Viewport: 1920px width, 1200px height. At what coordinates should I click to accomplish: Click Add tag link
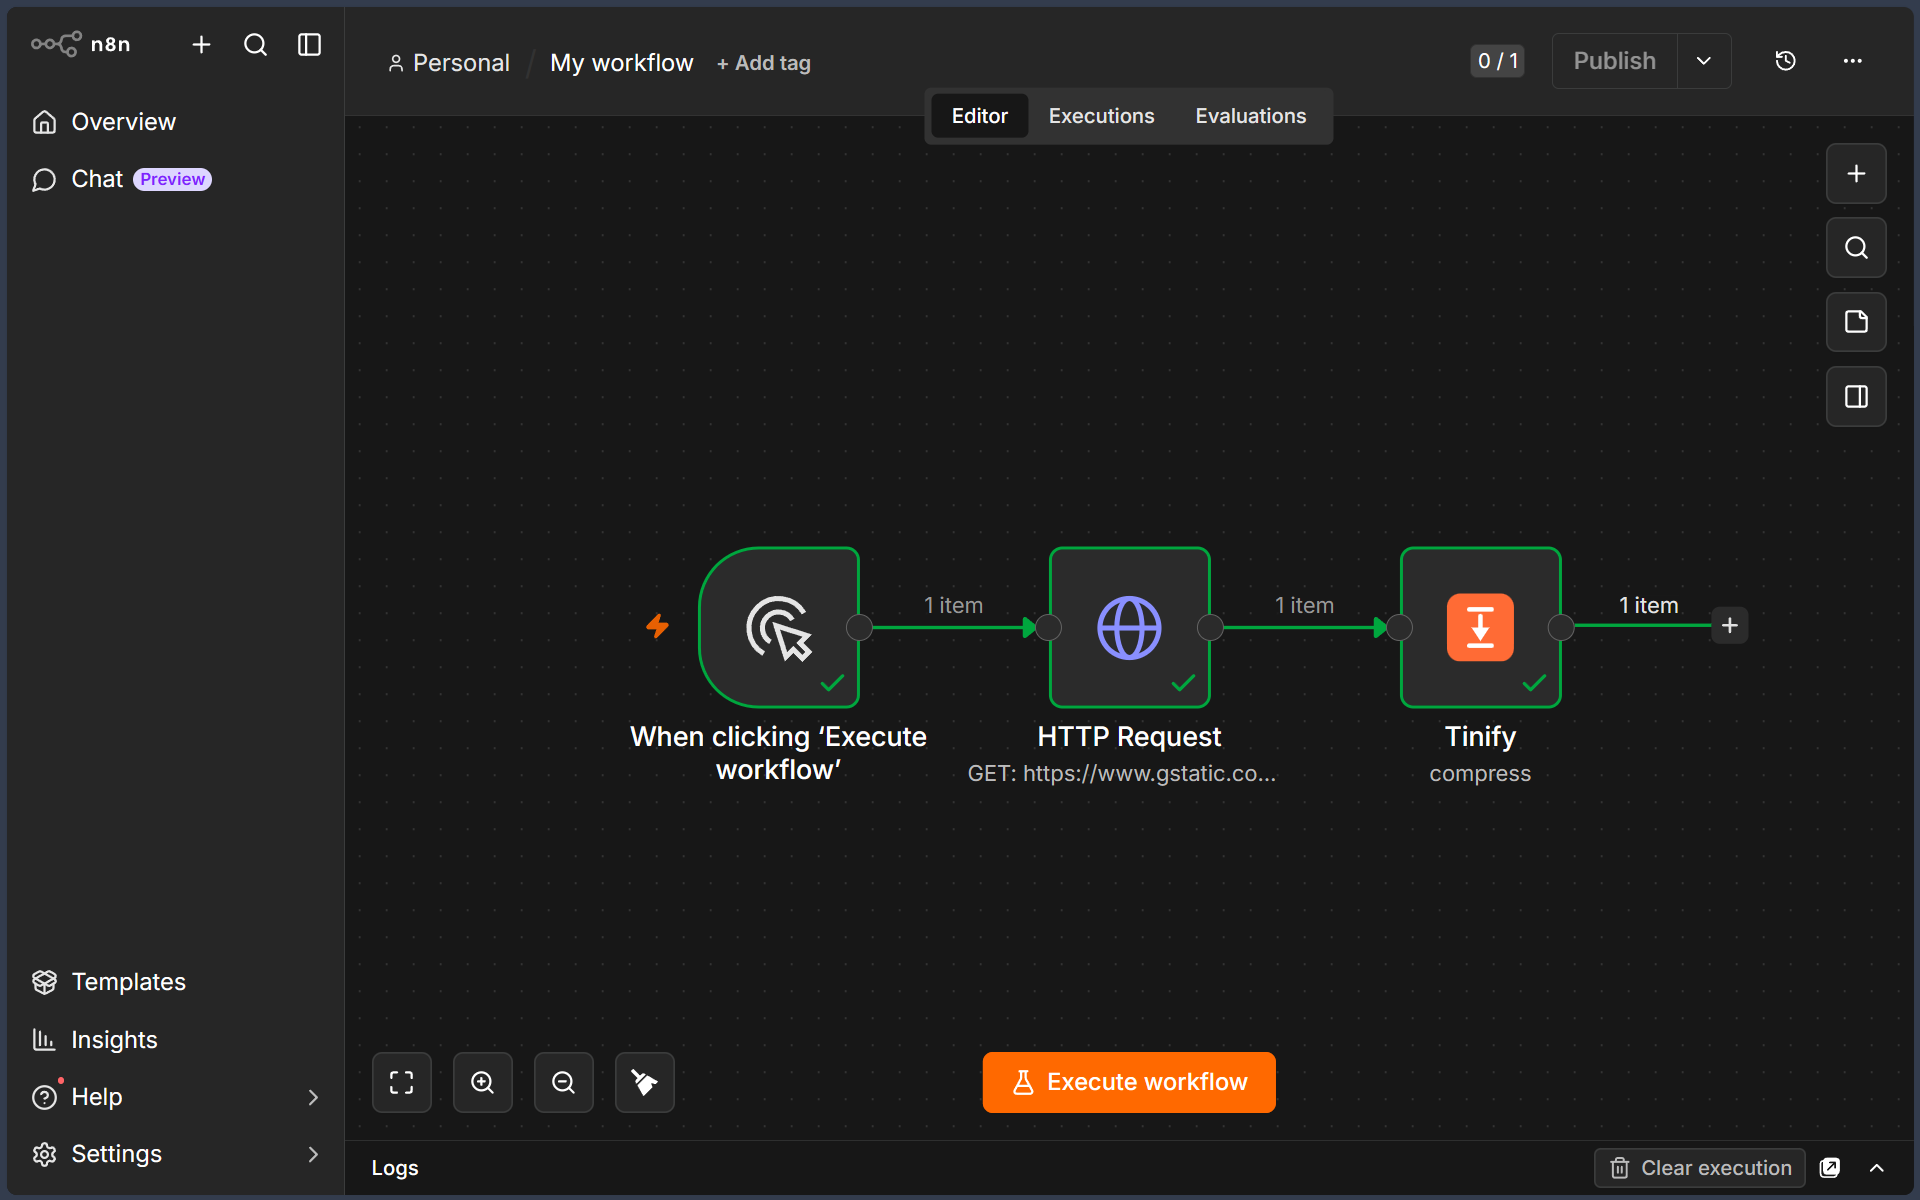pos(763,63)
